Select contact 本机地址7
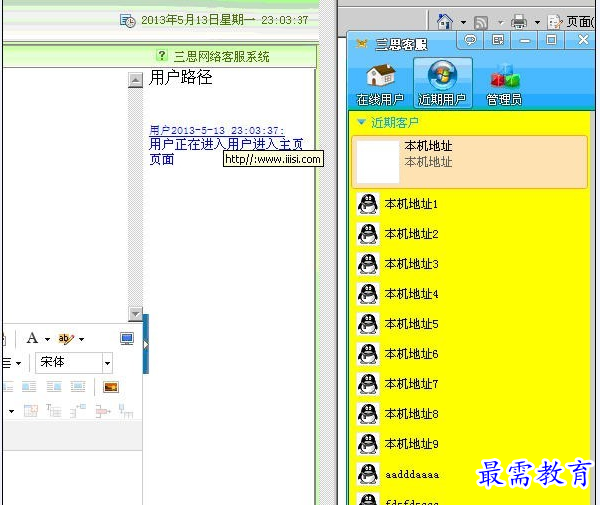Image resolution: width=600 pixels, height=505 pixels. pos(470,384)
